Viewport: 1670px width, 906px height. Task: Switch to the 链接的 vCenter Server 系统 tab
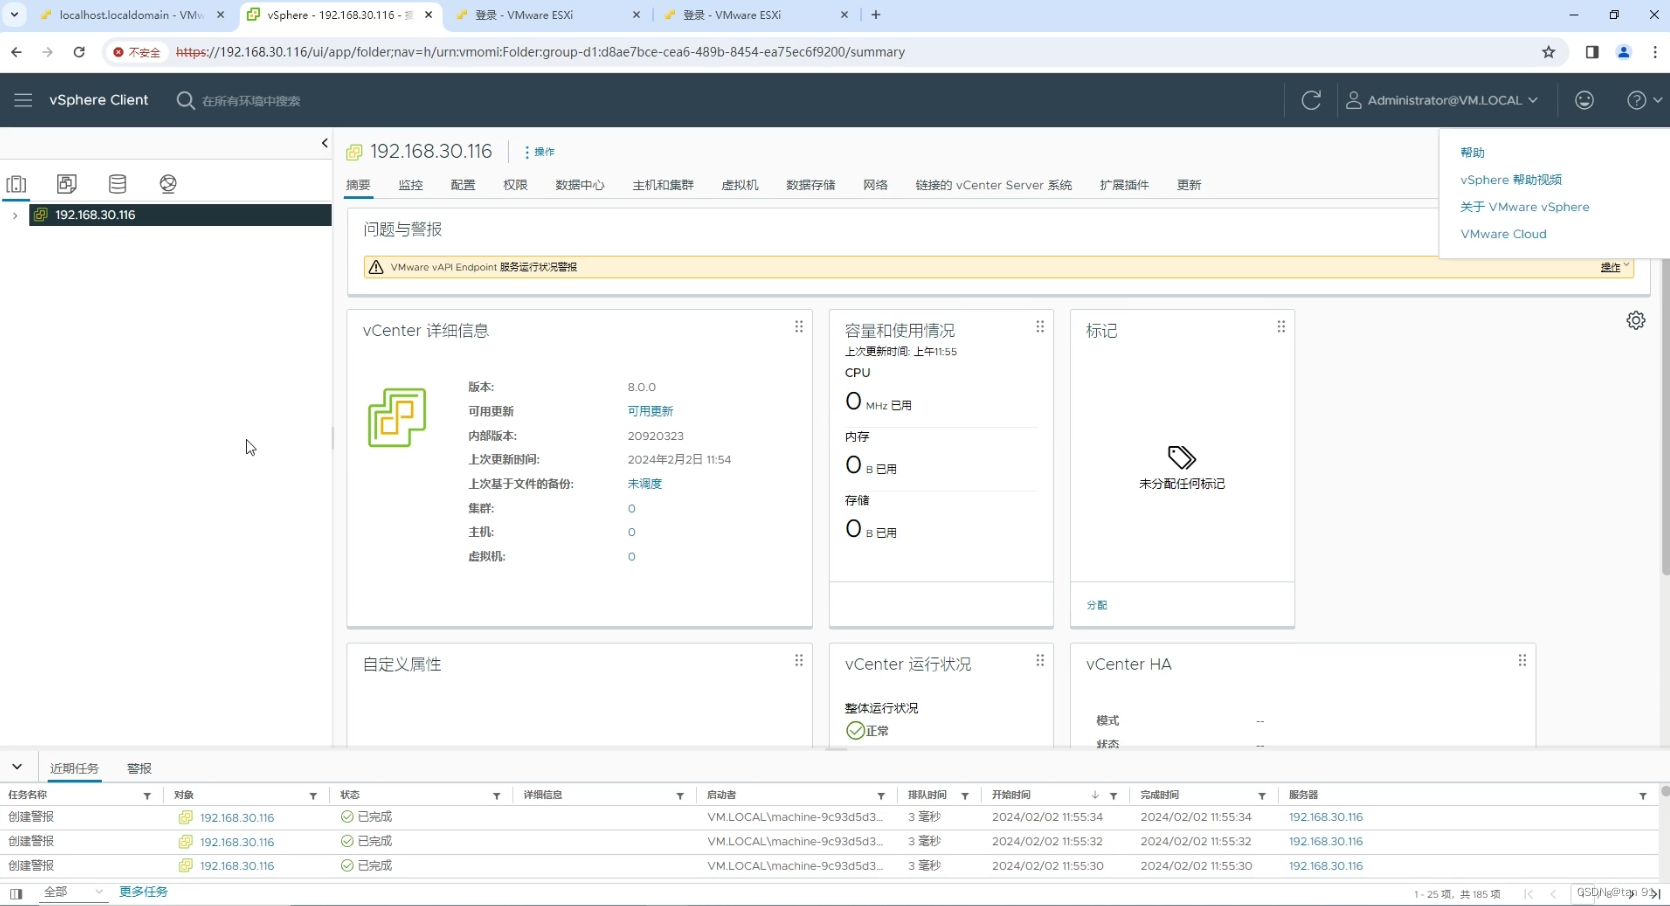993,185
